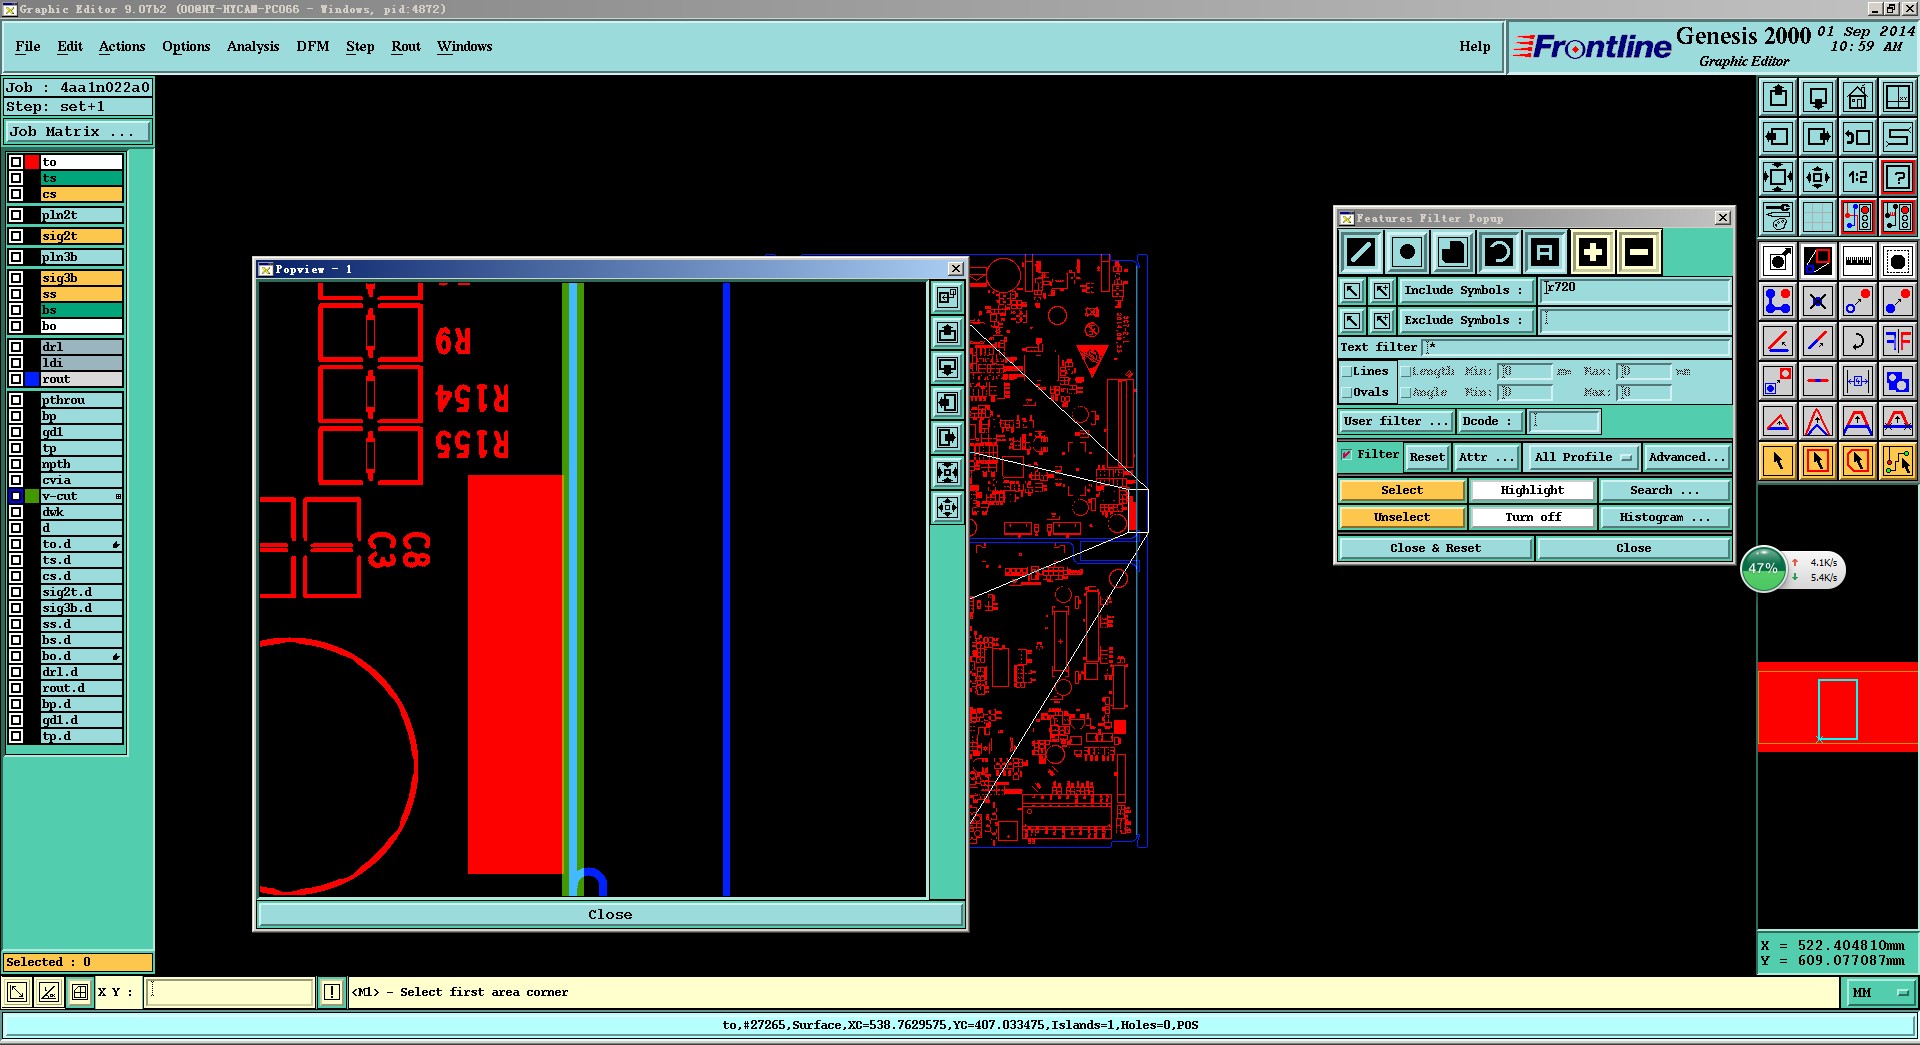Click the Highlight button
The height and width of the screenshot is (1045, 1920).
(1532, 490)
